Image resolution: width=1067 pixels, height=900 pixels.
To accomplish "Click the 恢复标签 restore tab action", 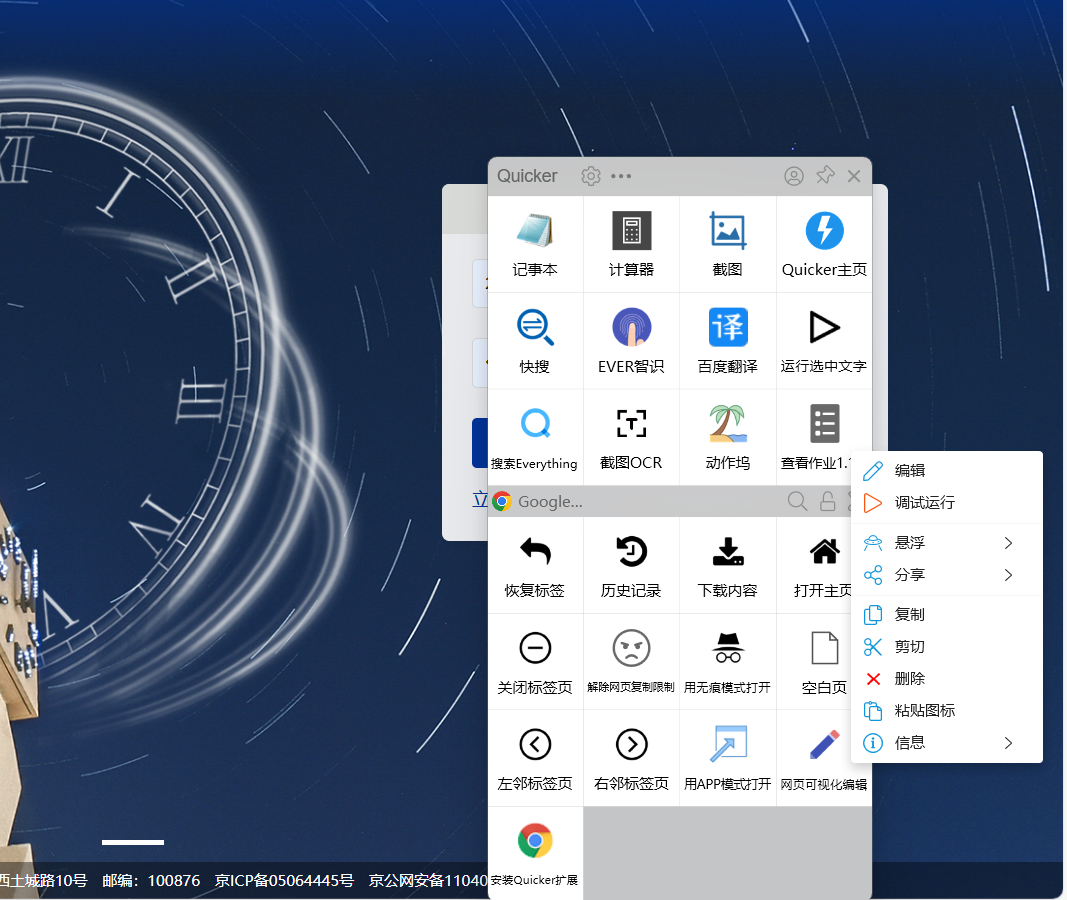I will (535, 565).
